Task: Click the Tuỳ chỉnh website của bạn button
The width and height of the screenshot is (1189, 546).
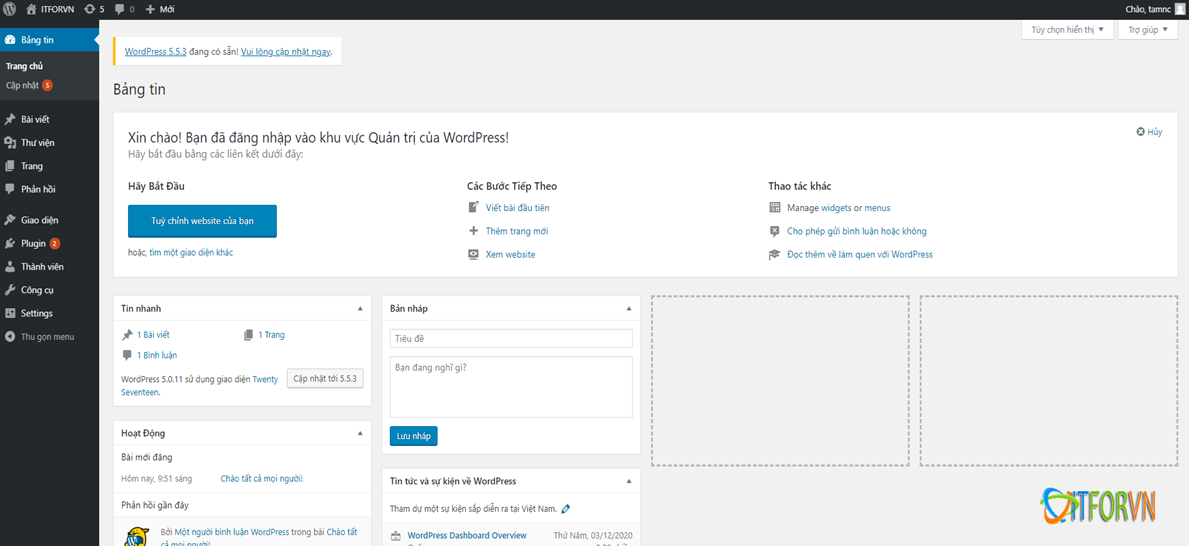Action: 202,221
